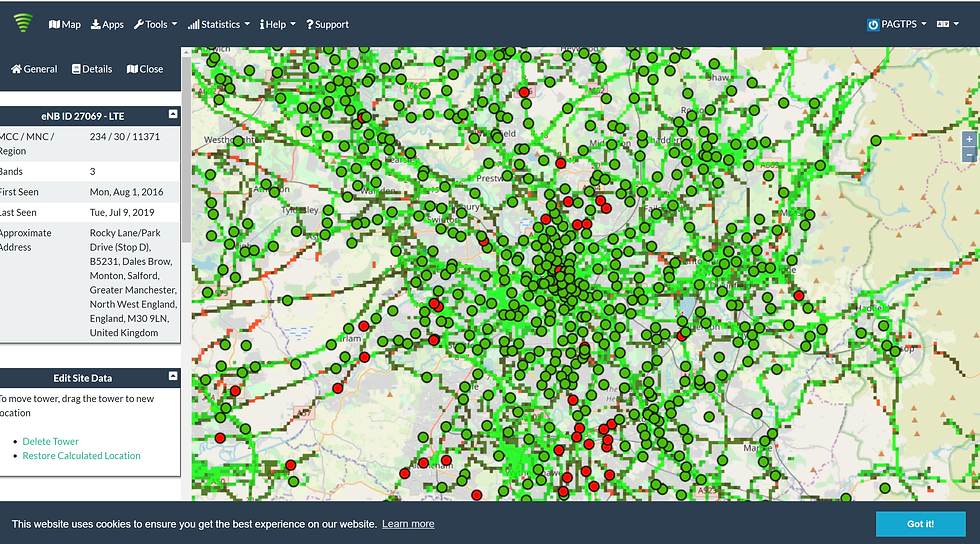Open the Support page link
Viewport: 980px width, 544px height.
point(328,24)
